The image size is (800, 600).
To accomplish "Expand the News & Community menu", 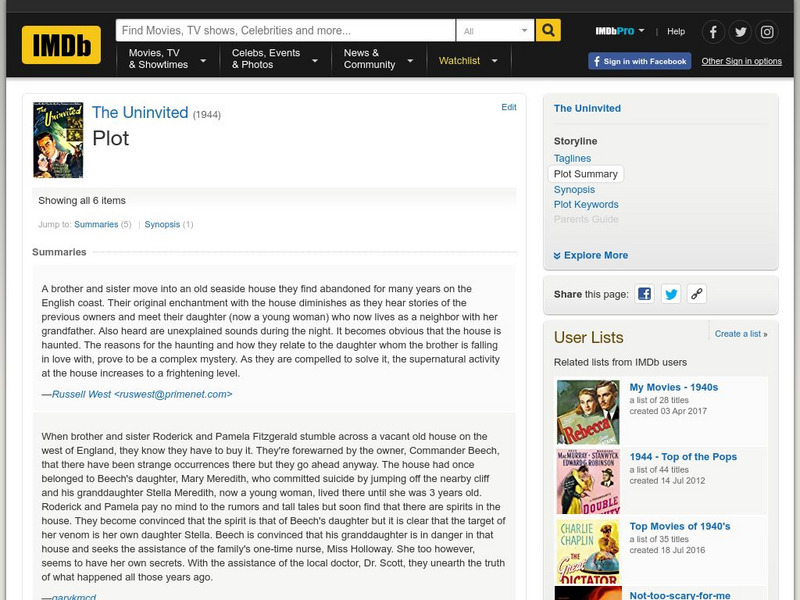I will tap(378, 59).
